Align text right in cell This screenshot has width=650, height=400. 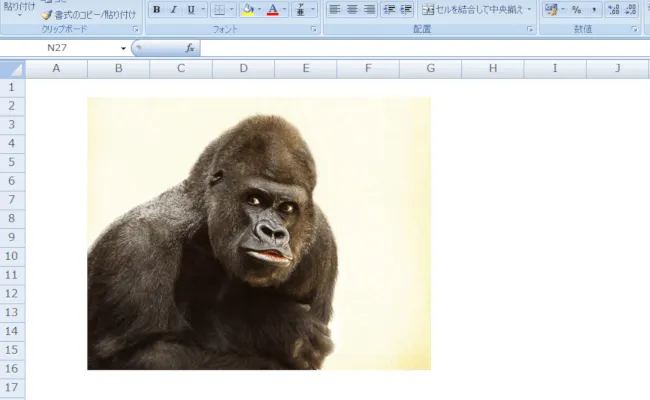point(369,10)
